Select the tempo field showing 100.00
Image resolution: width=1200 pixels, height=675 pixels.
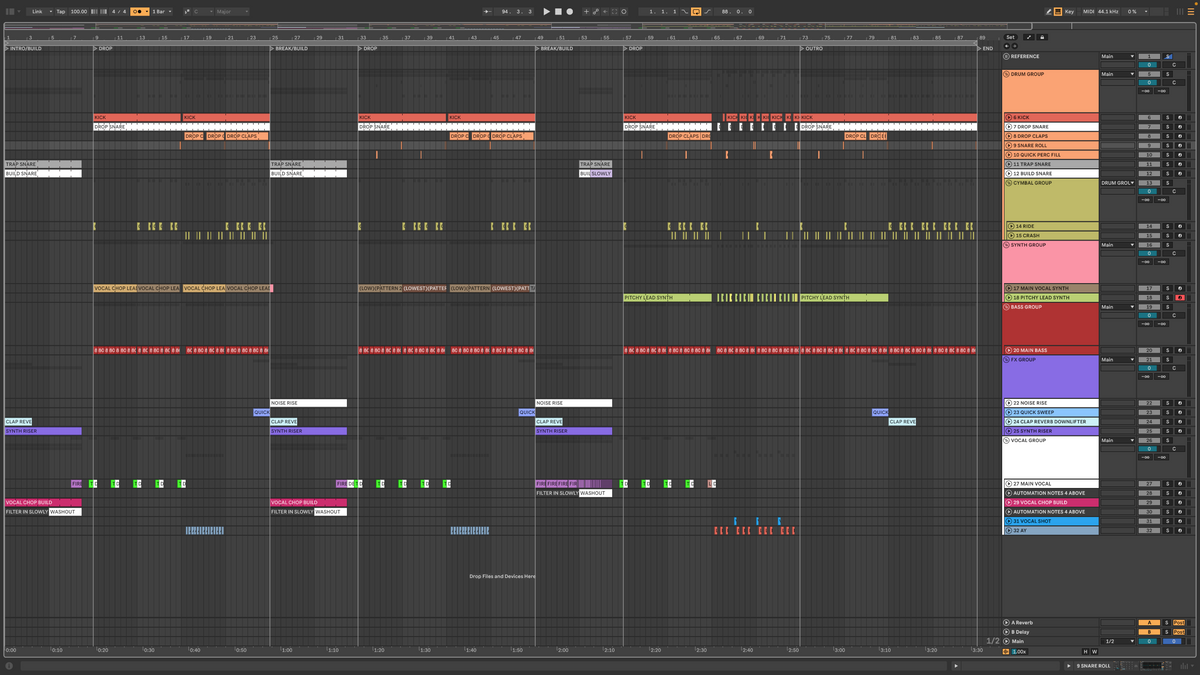[78, 11]
